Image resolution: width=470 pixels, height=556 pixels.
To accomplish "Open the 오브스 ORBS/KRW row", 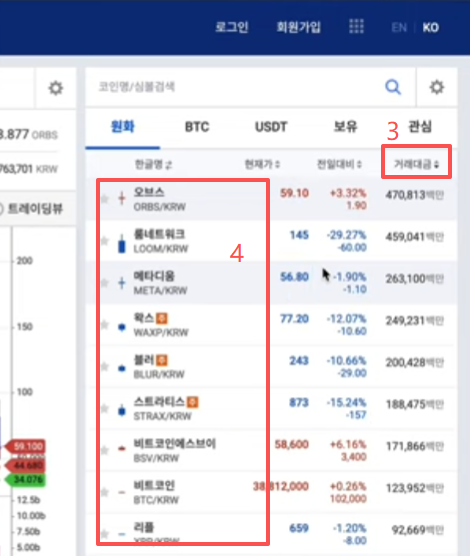I will click(271, 199).
